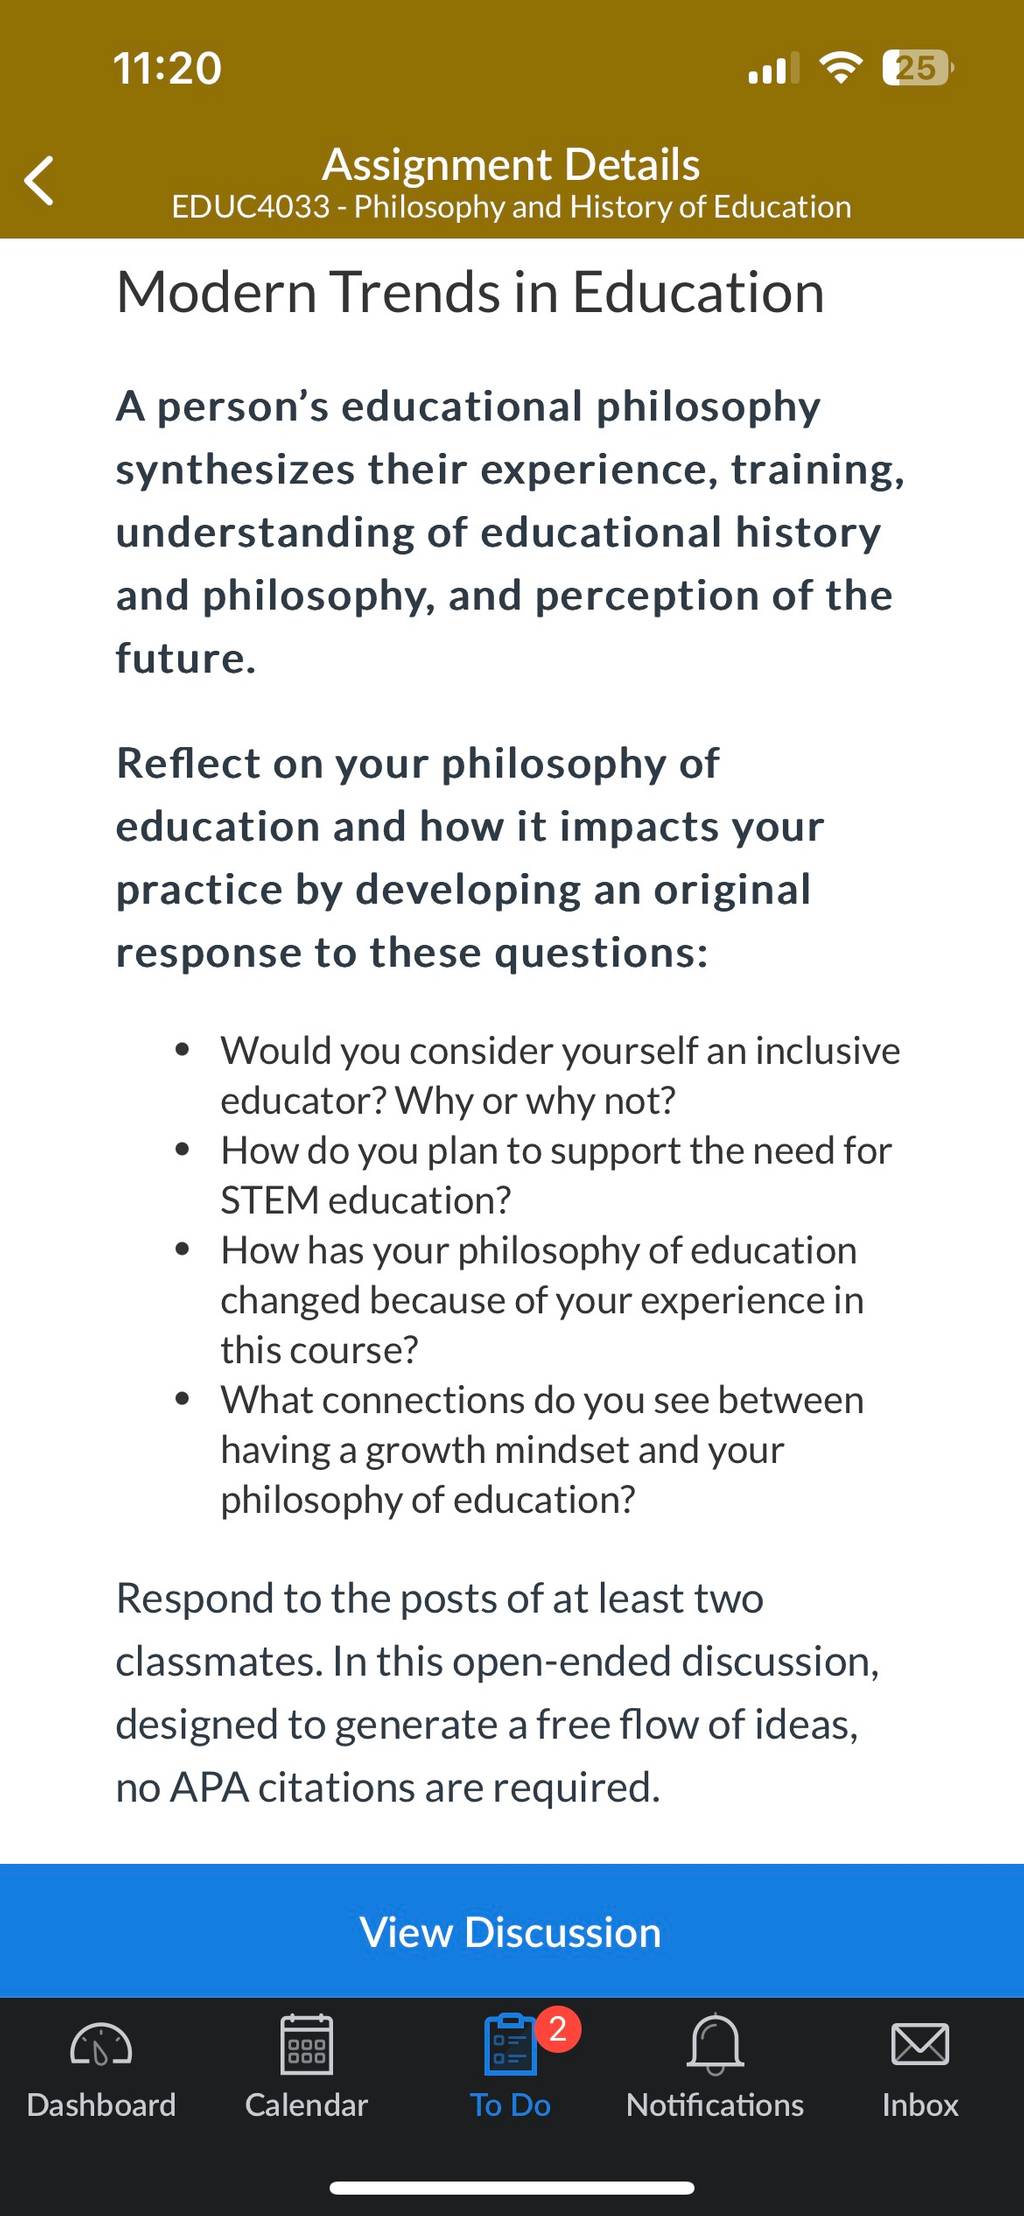Image resolution: width=1024 pixels, height=2216 pixels.
Task: Tap the Wi-Fi status icon
Action: click(x=840, y=67)
